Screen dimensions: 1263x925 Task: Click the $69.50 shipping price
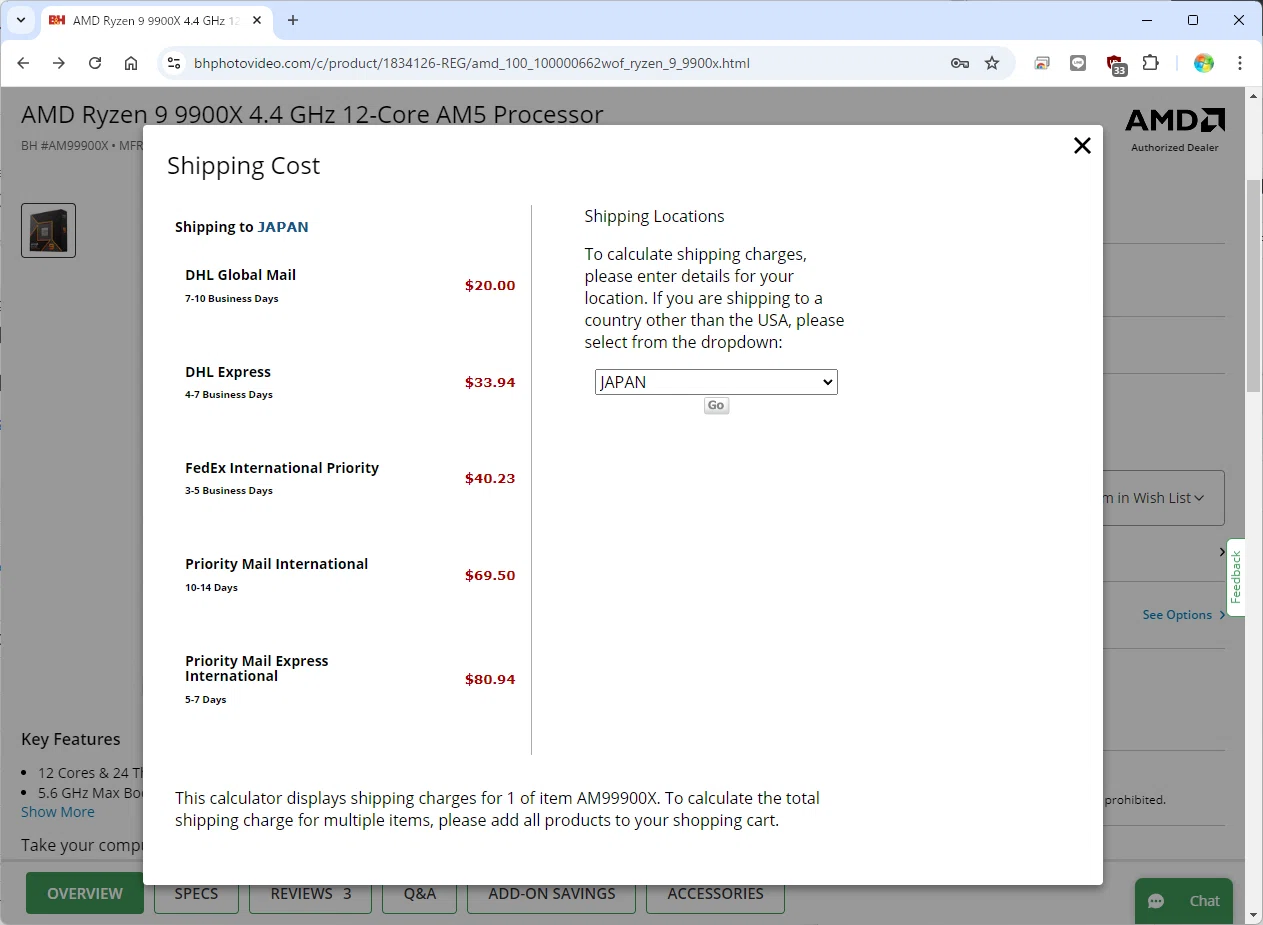(x=490, y=576)
